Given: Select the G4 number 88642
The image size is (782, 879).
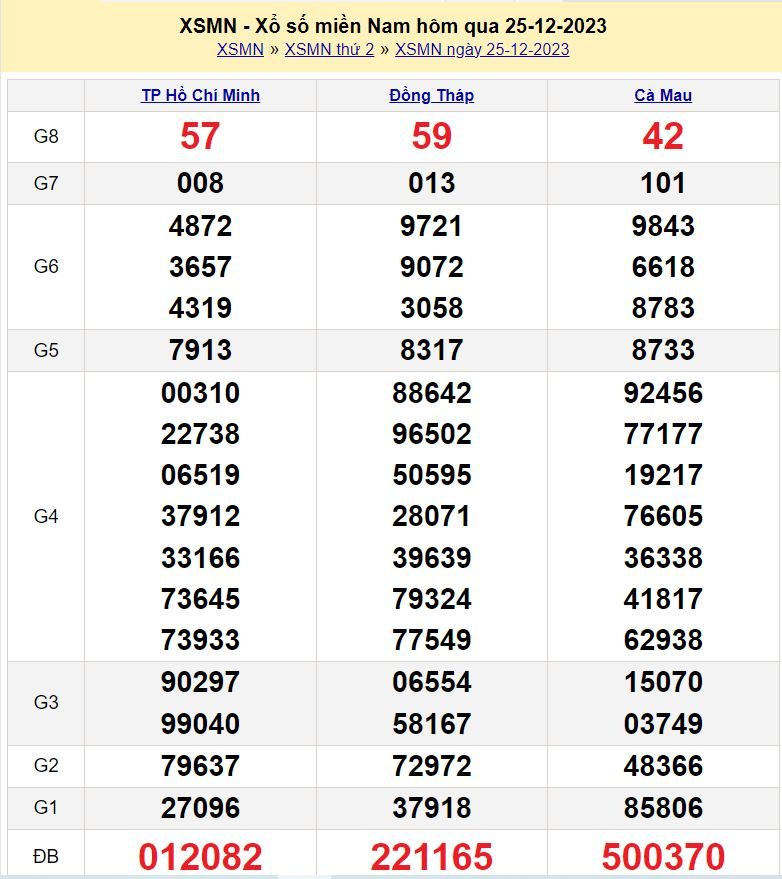Looking at the screenshot, I should 432,392.
